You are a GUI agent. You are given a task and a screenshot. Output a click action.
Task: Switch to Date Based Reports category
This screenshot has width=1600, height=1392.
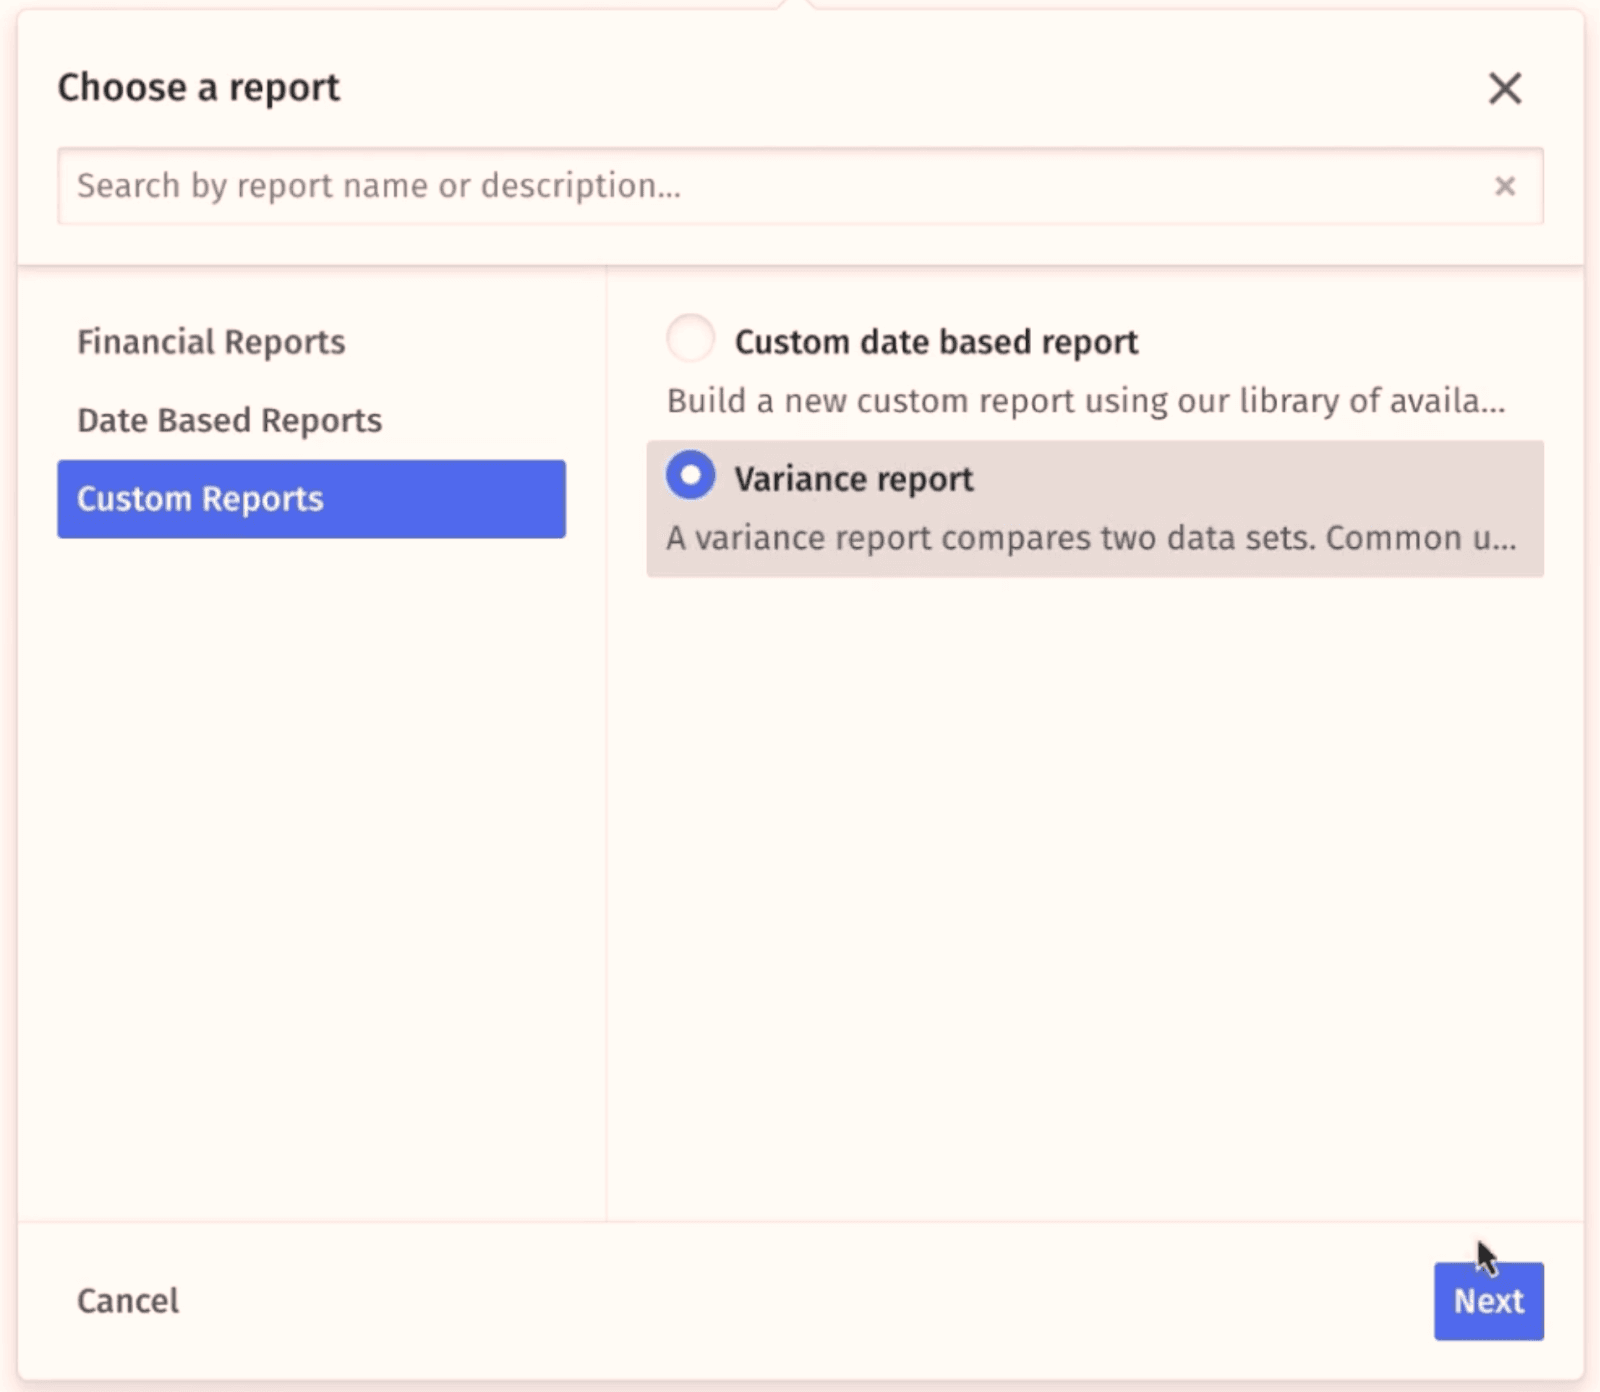[x=228, y=420]
